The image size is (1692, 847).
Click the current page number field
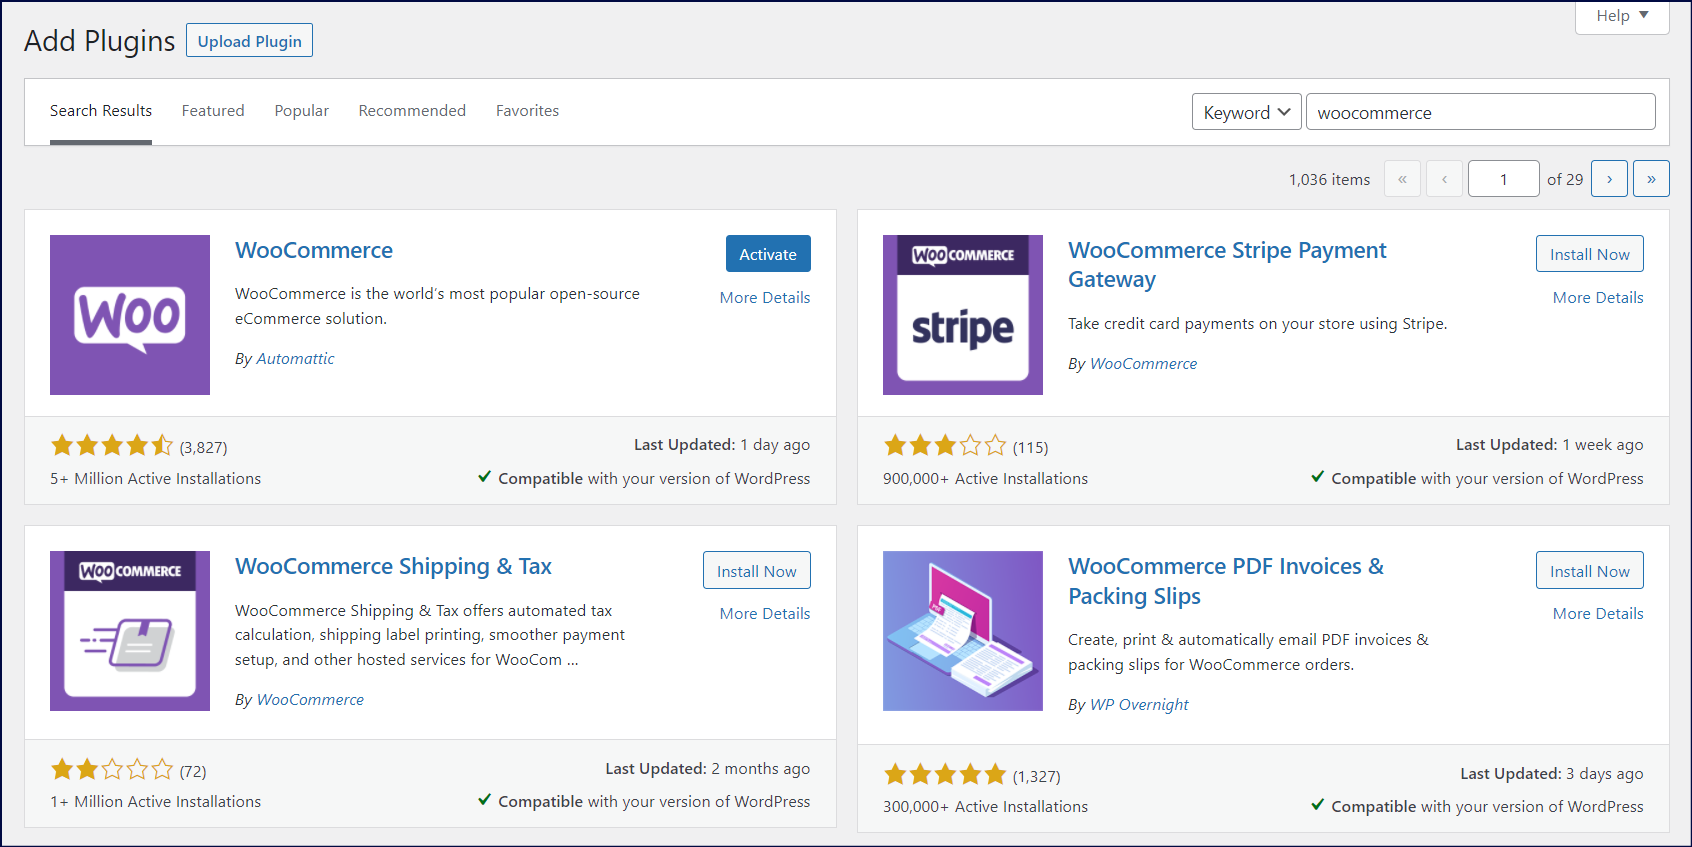1503,179
